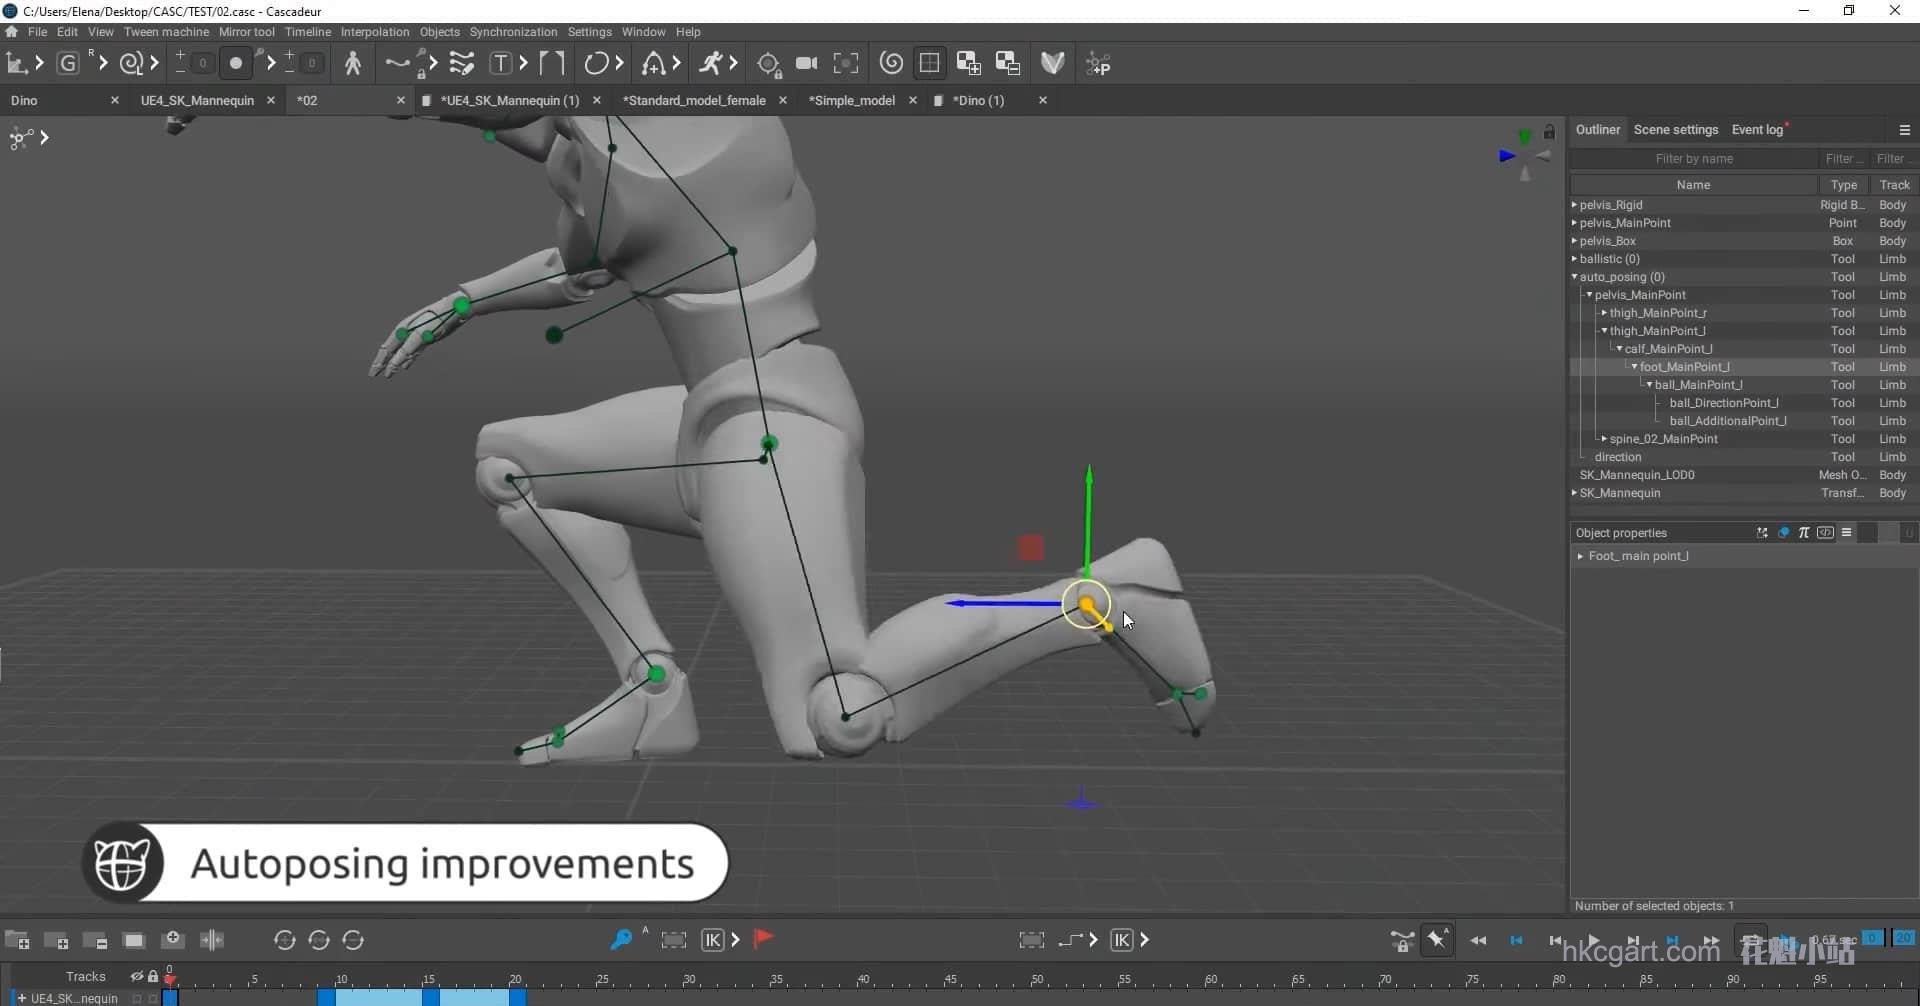Click the global mode G icon
The image size is (1920, 1006).
(68, 64)
